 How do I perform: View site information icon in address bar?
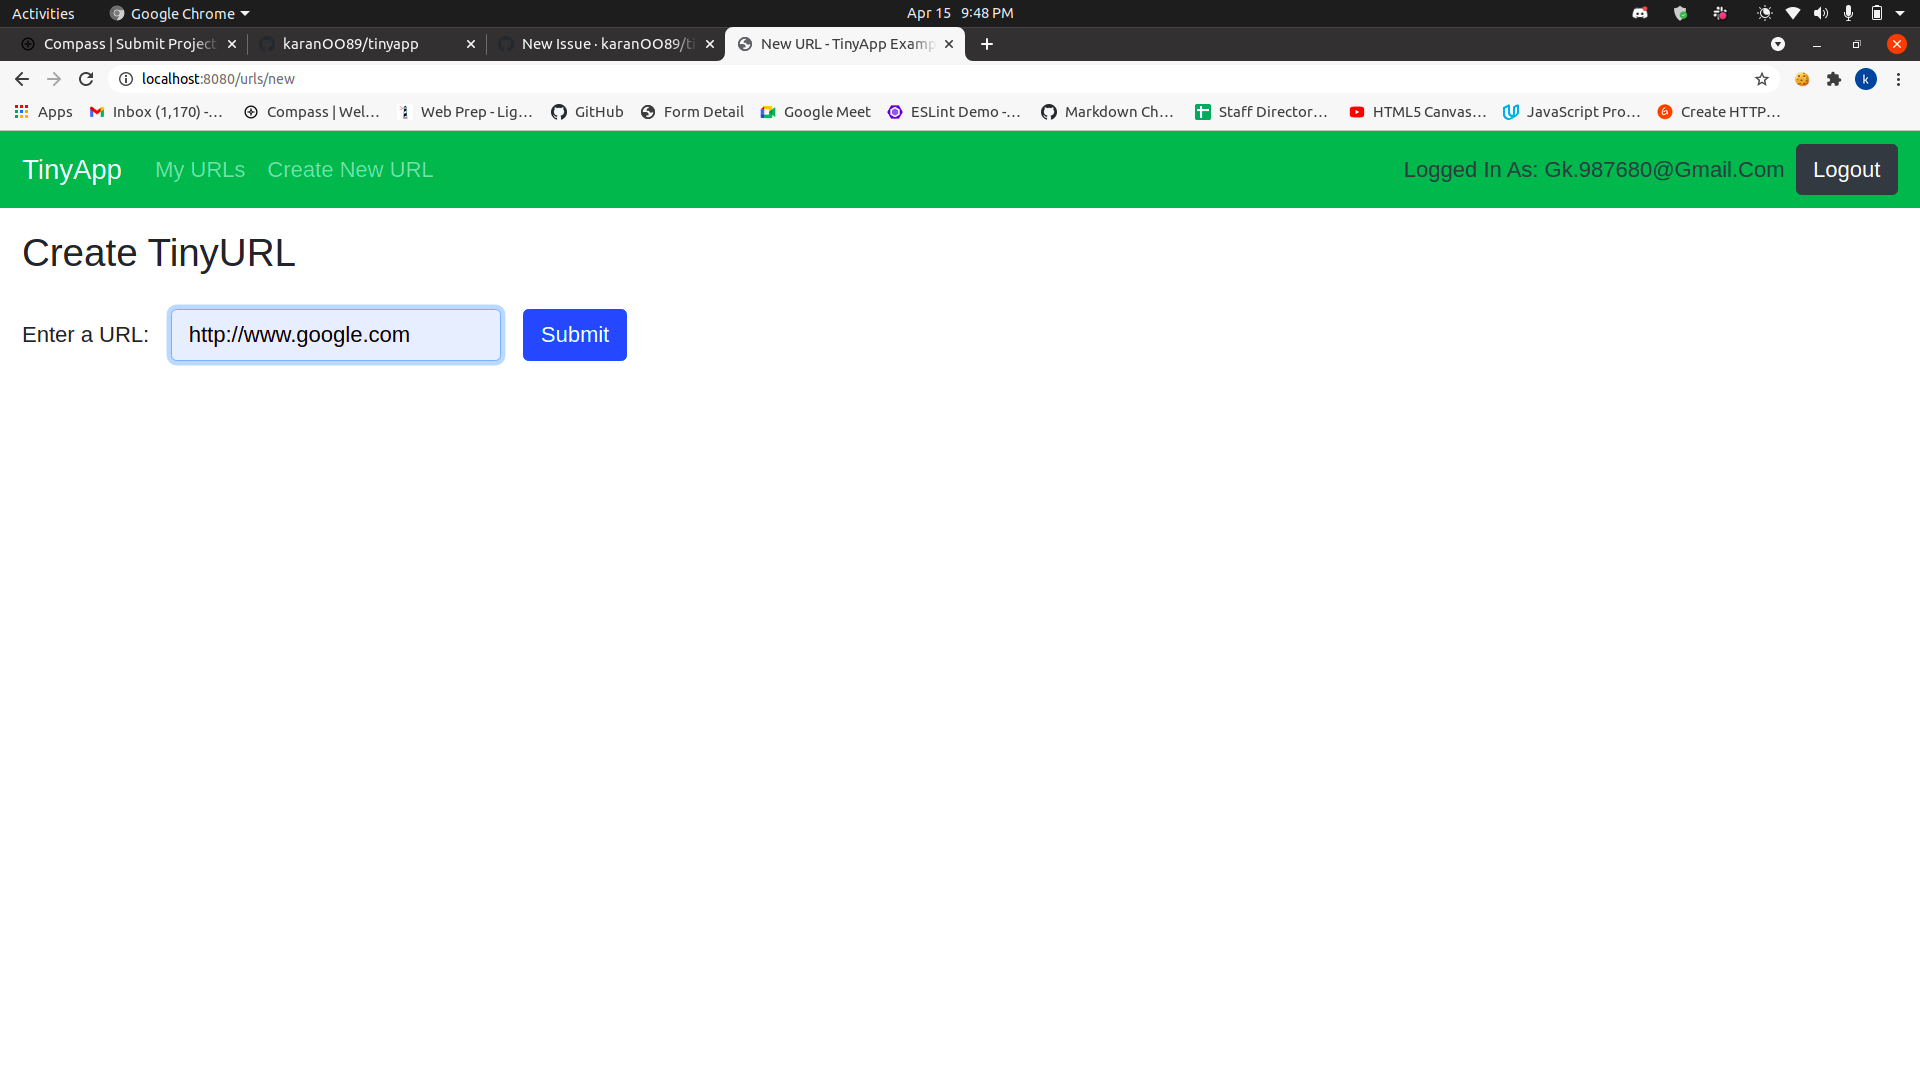coord(126,79)
